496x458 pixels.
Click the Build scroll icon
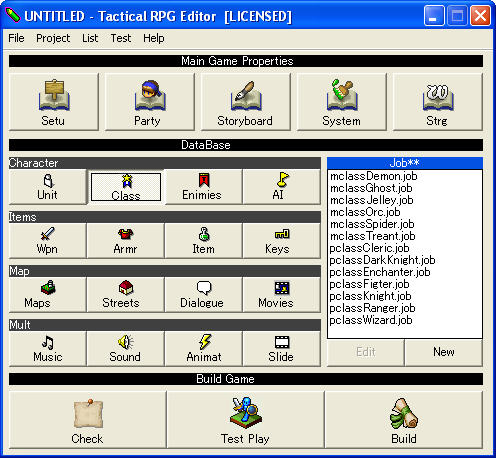click(x=404, y=414)
